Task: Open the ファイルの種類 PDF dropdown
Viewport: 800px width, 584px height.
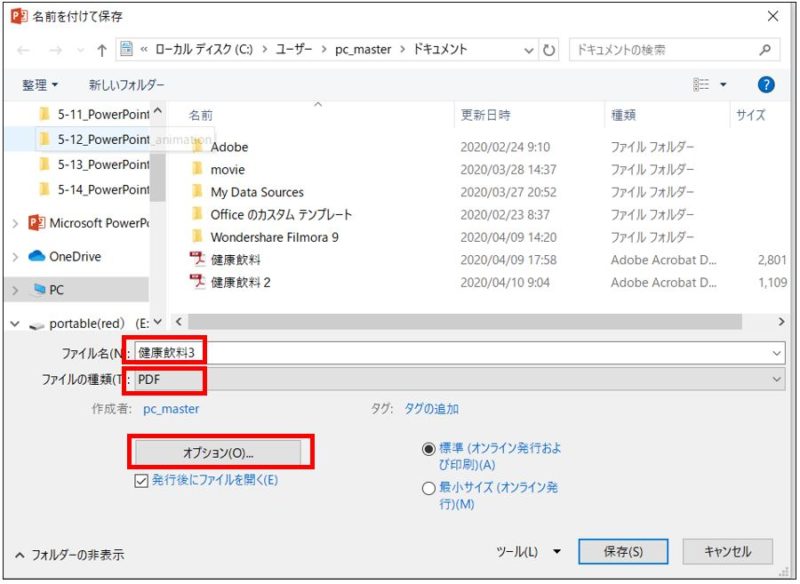Action: tap(776, 379)
